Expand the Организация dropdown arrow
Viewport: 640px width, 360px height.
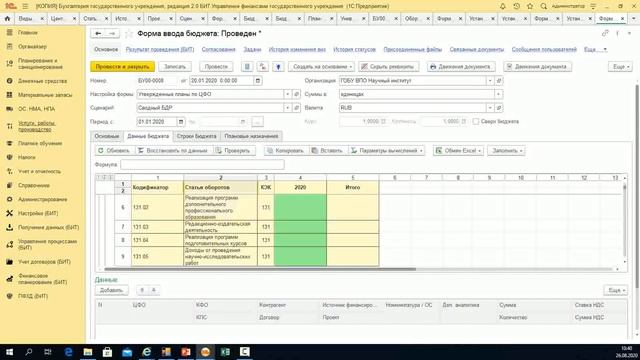click(x=490, y=81)
